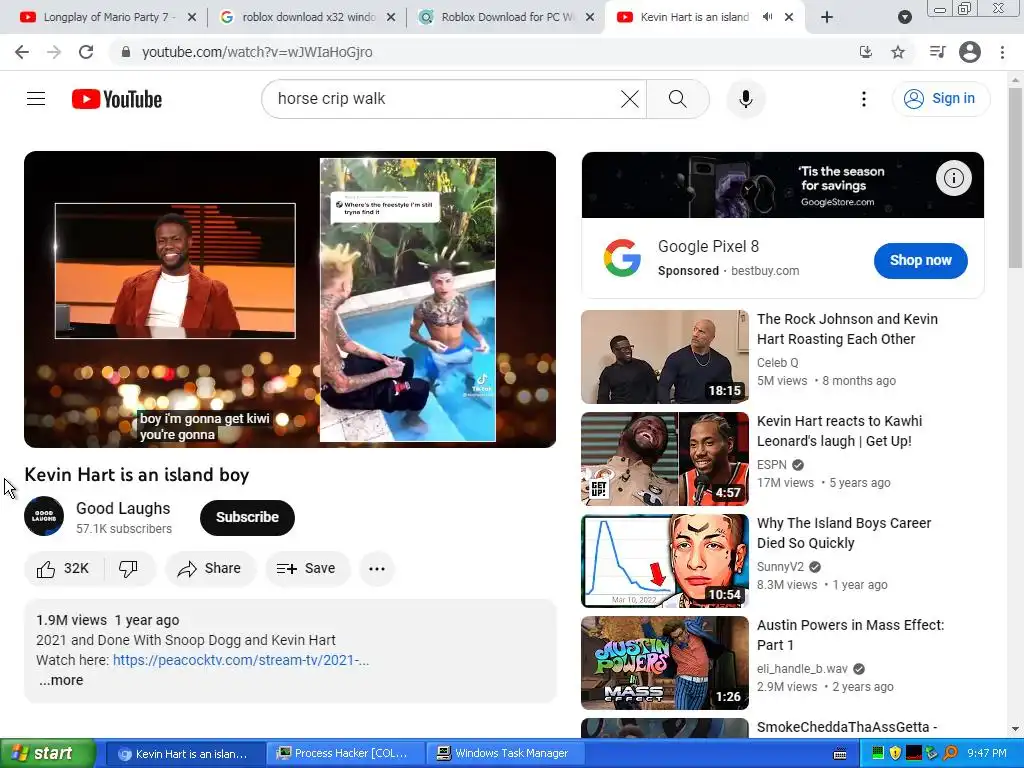The image size is (1024, 768).
Task: Click the magnifier tray icon
Action: 950,754
